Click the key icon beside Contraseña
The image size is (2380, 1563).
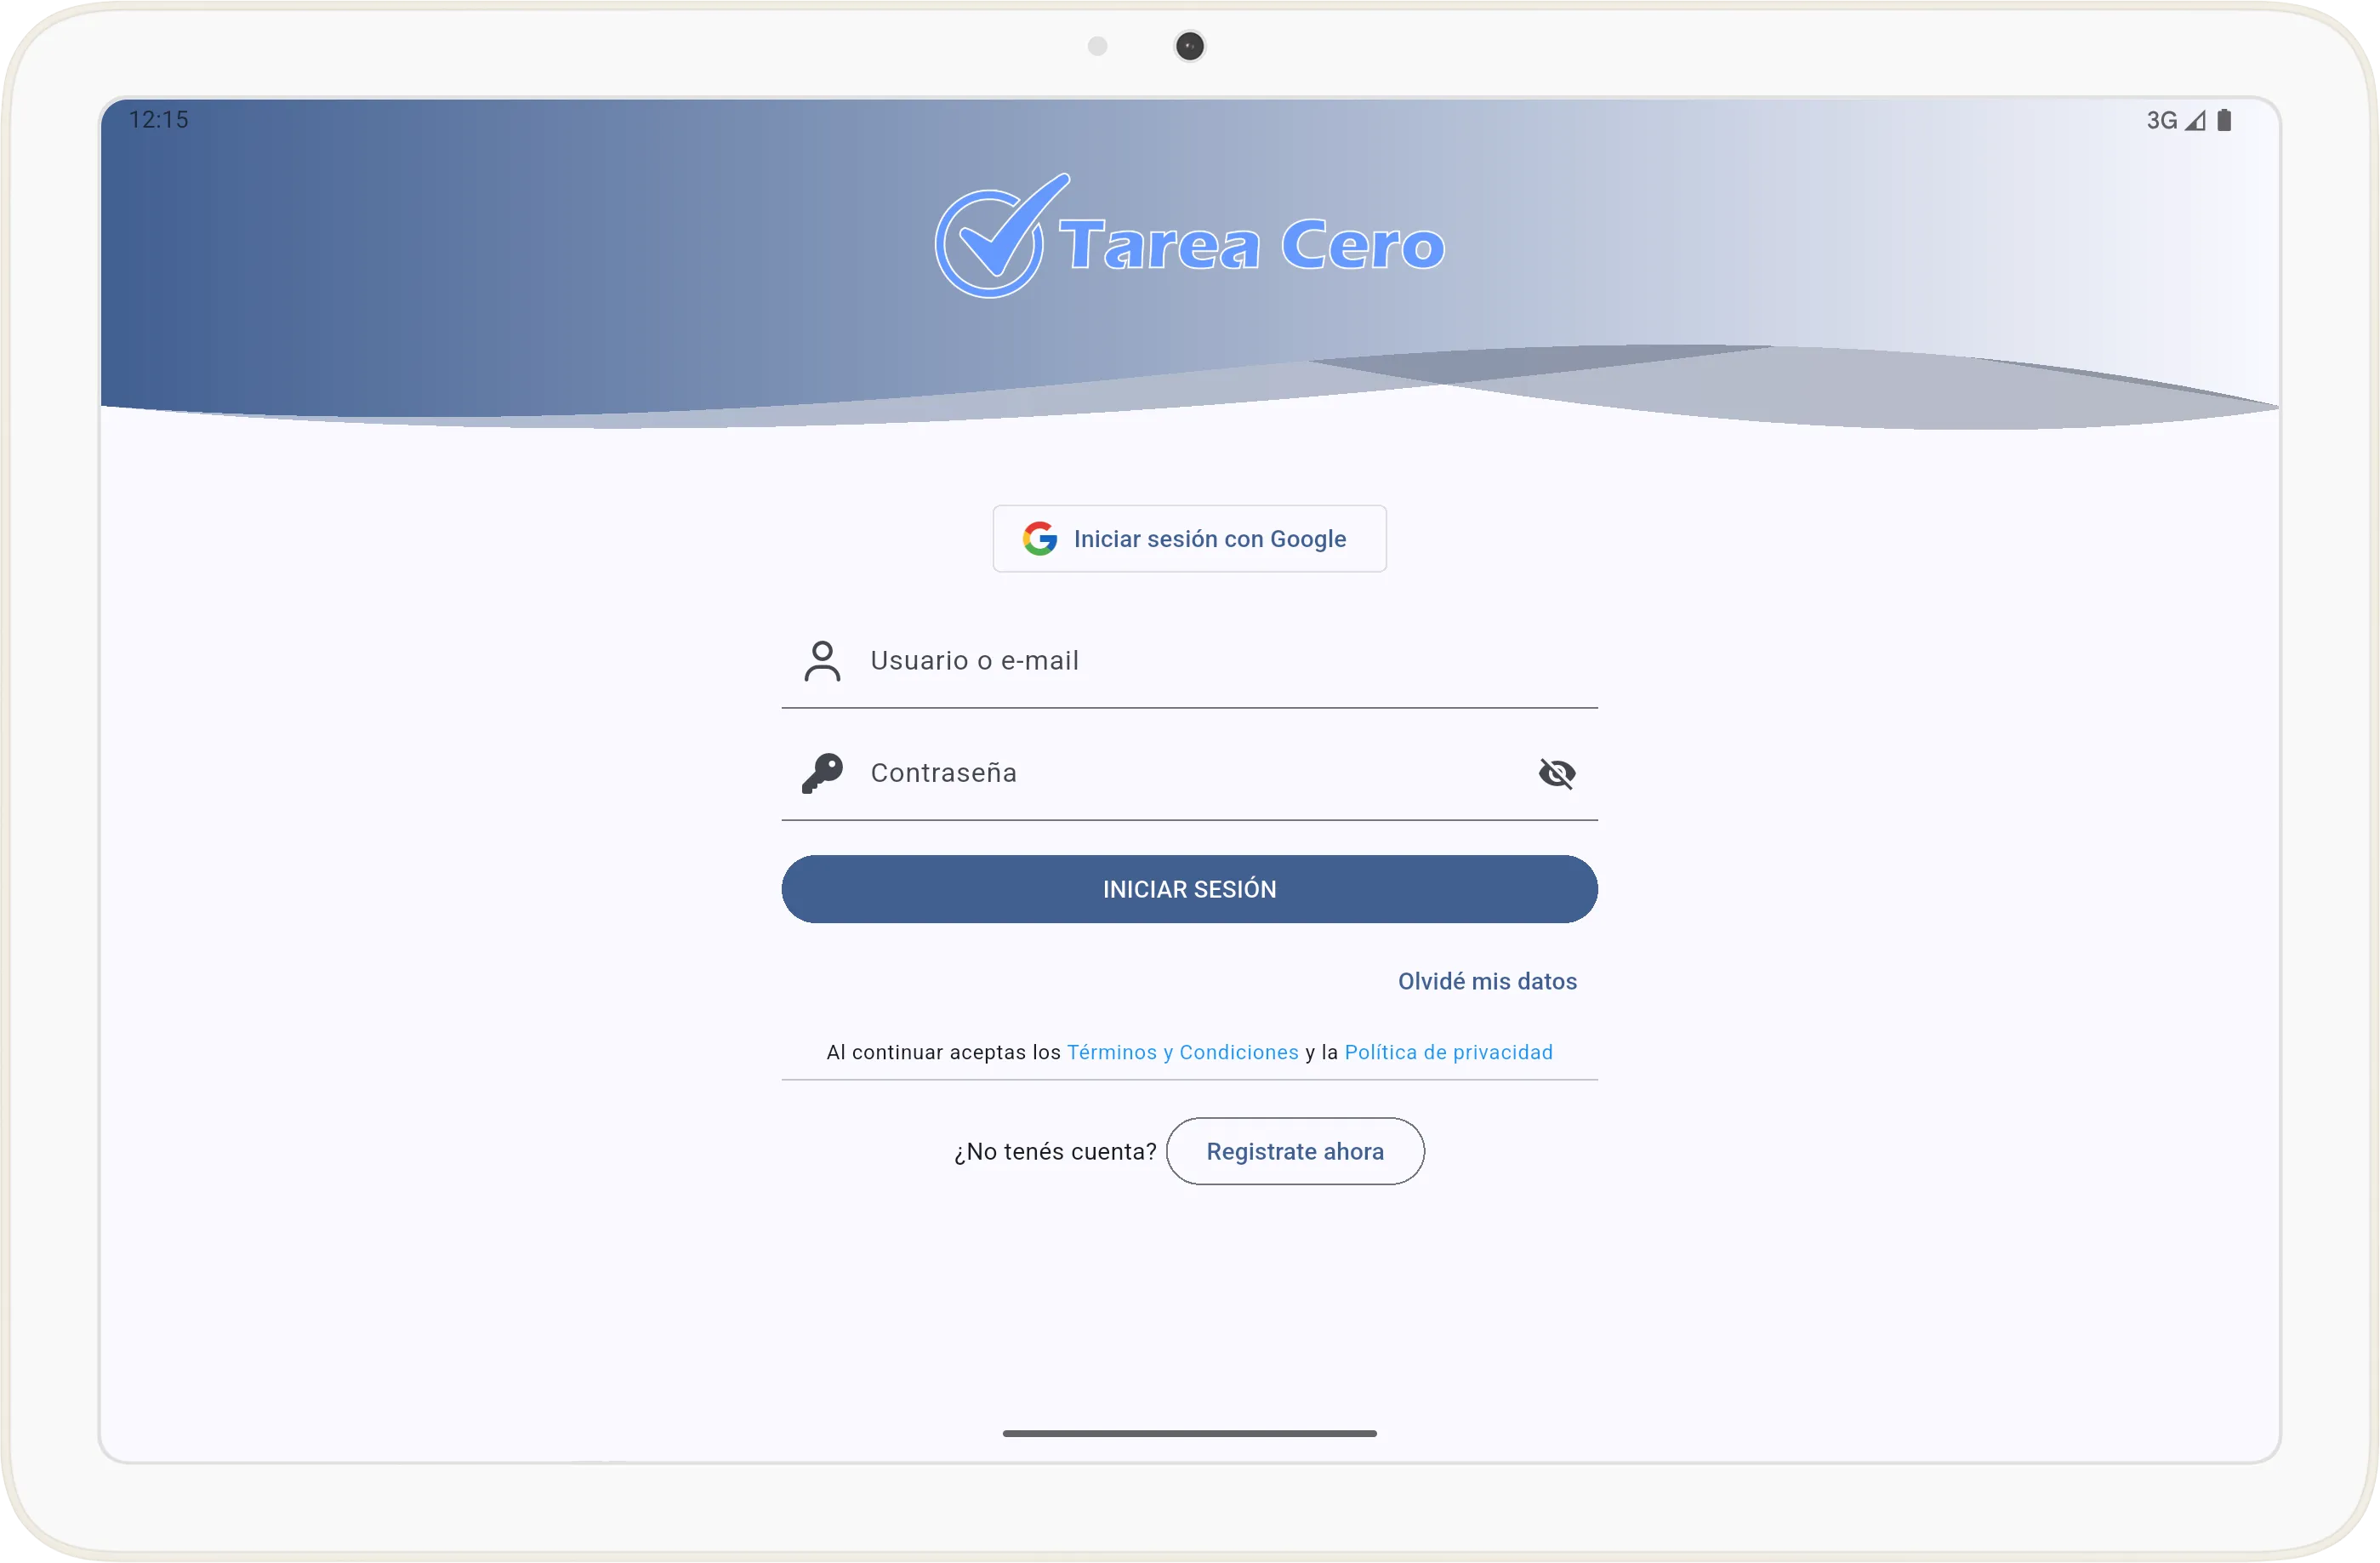tap(822, 773)
